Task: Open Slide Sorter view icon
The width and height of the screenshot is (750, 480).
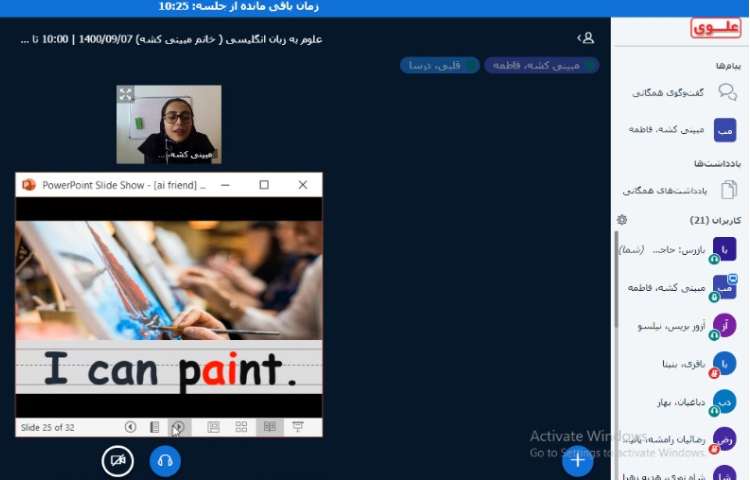Action: click(x=241, y=427)
